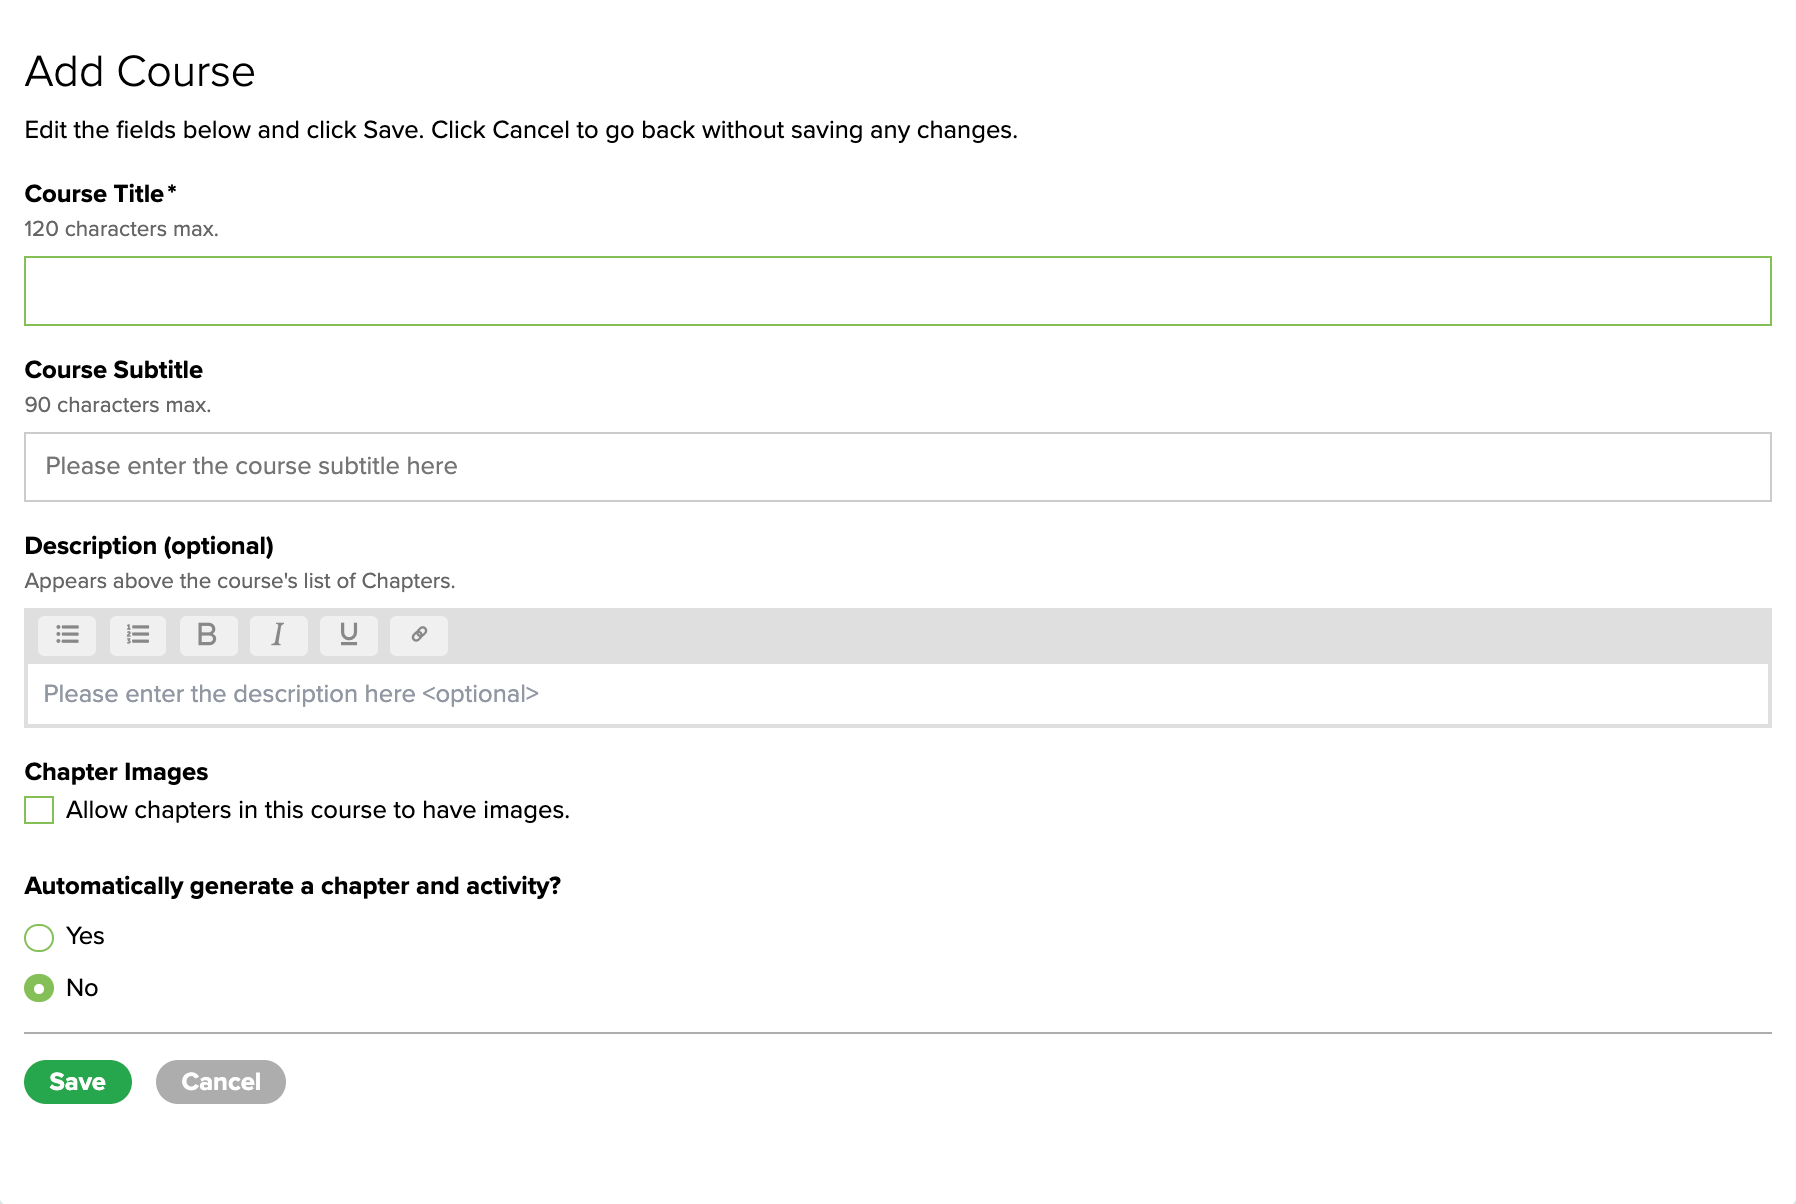1796x1204 pixels.
Task: Toggle italic formatting in the description editor
Action: coord(278,635)
